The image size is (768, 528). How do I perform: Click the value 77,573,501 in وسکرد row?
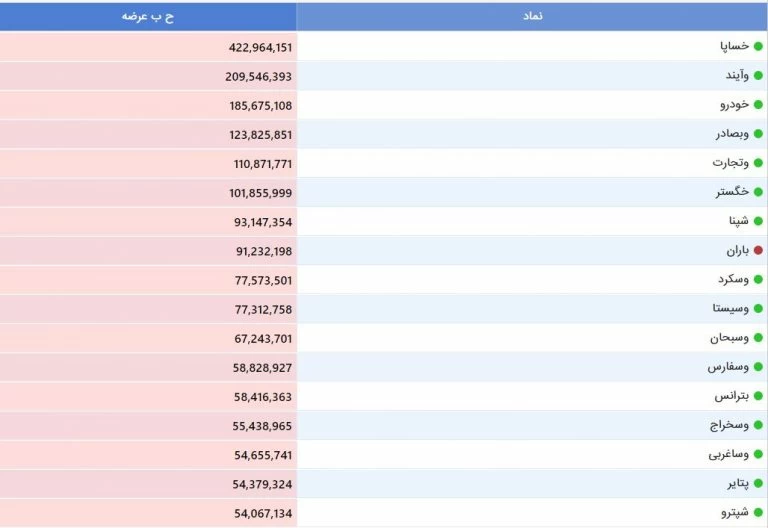coord(263,280)
